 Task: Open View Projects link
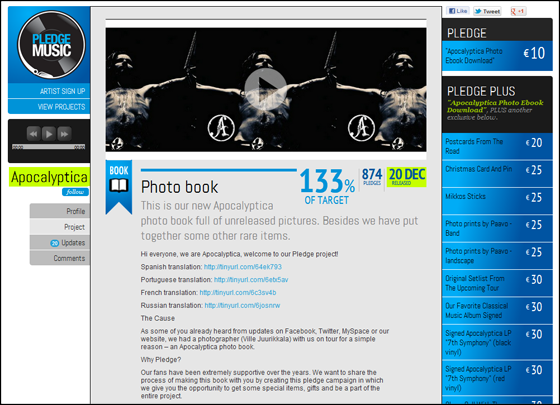coord(61,107)
